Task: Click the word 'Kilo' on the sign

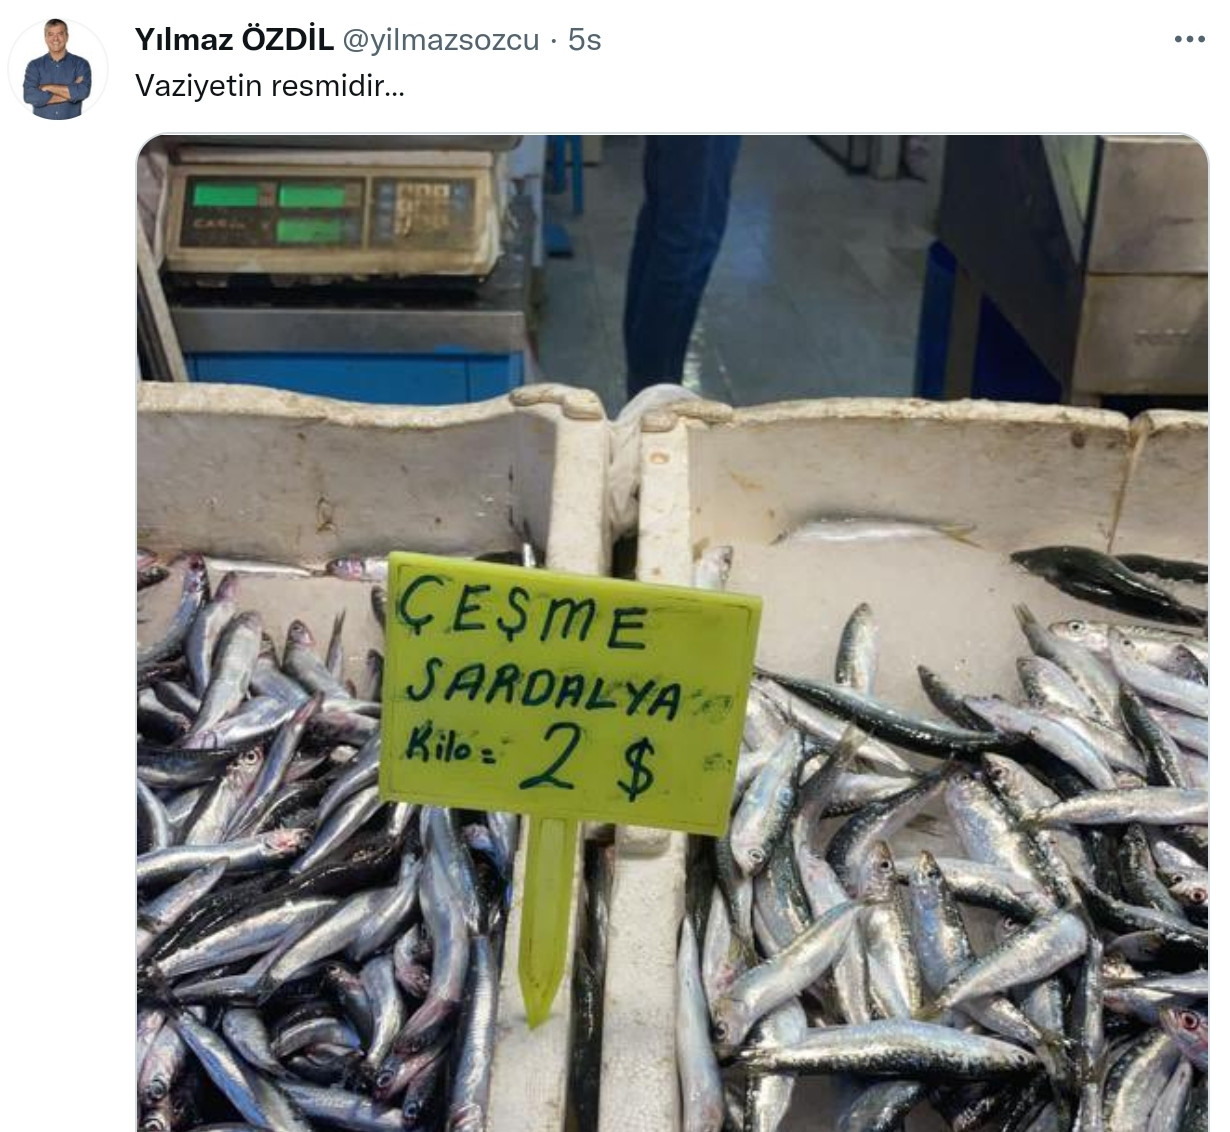Action: pos(439,747)
